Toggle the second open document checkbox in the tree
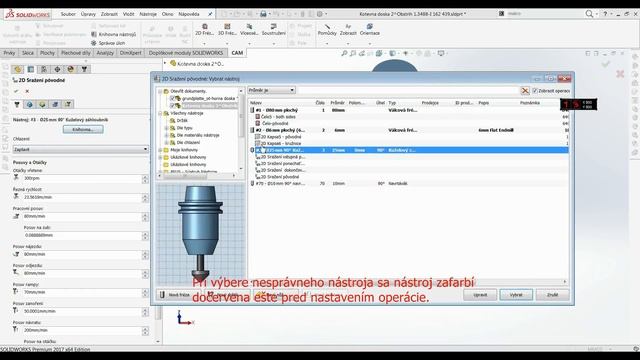Image resolution: width=640 pixels, height=360 pixels. [x=172, y=105]
